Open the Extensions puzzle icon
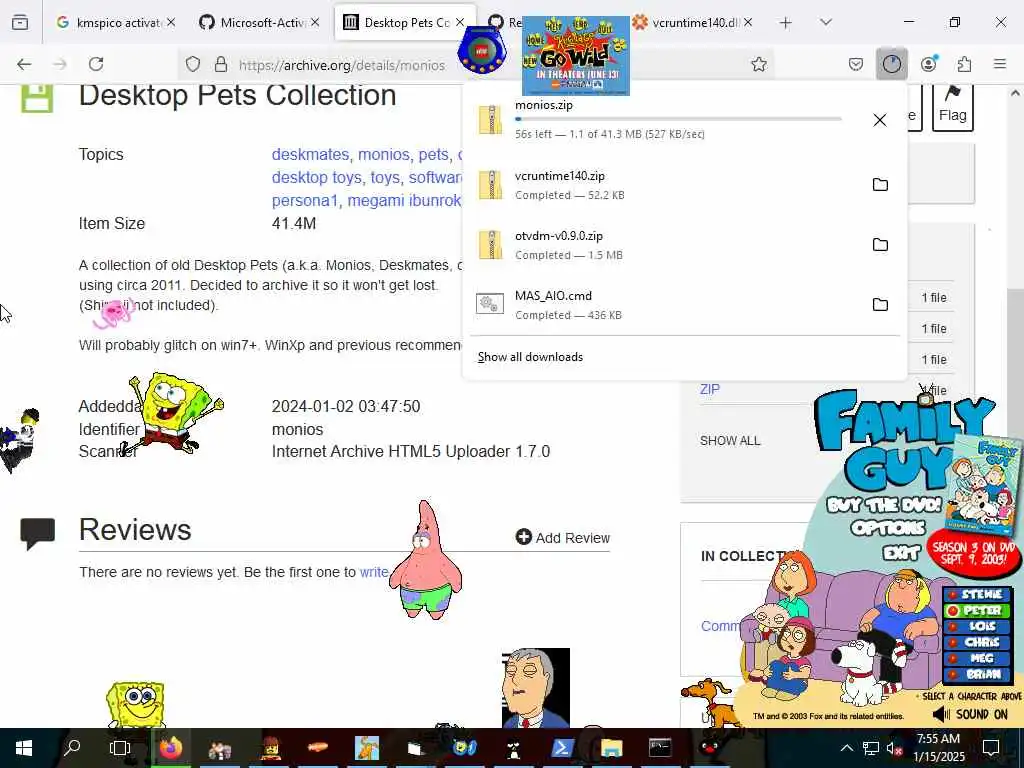This screenshot has height=768, width=1024. point(964,64)
